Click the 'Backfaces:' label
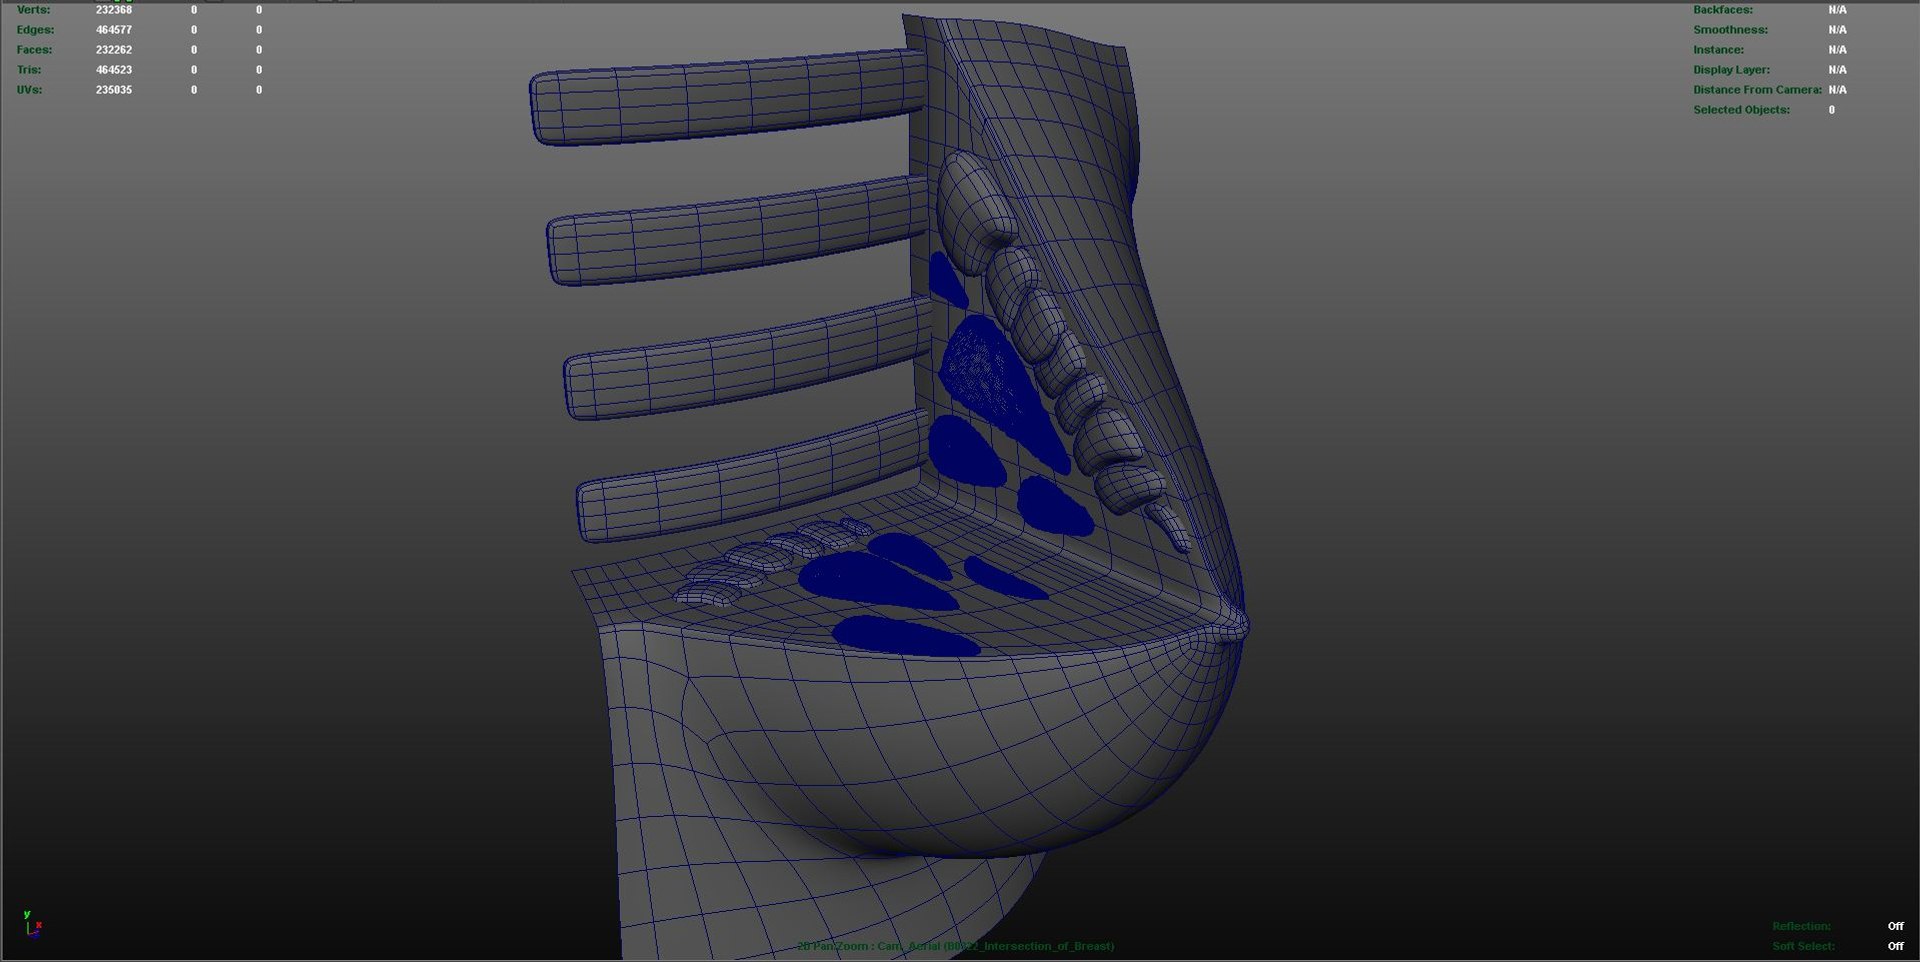 pos(1723,10)
